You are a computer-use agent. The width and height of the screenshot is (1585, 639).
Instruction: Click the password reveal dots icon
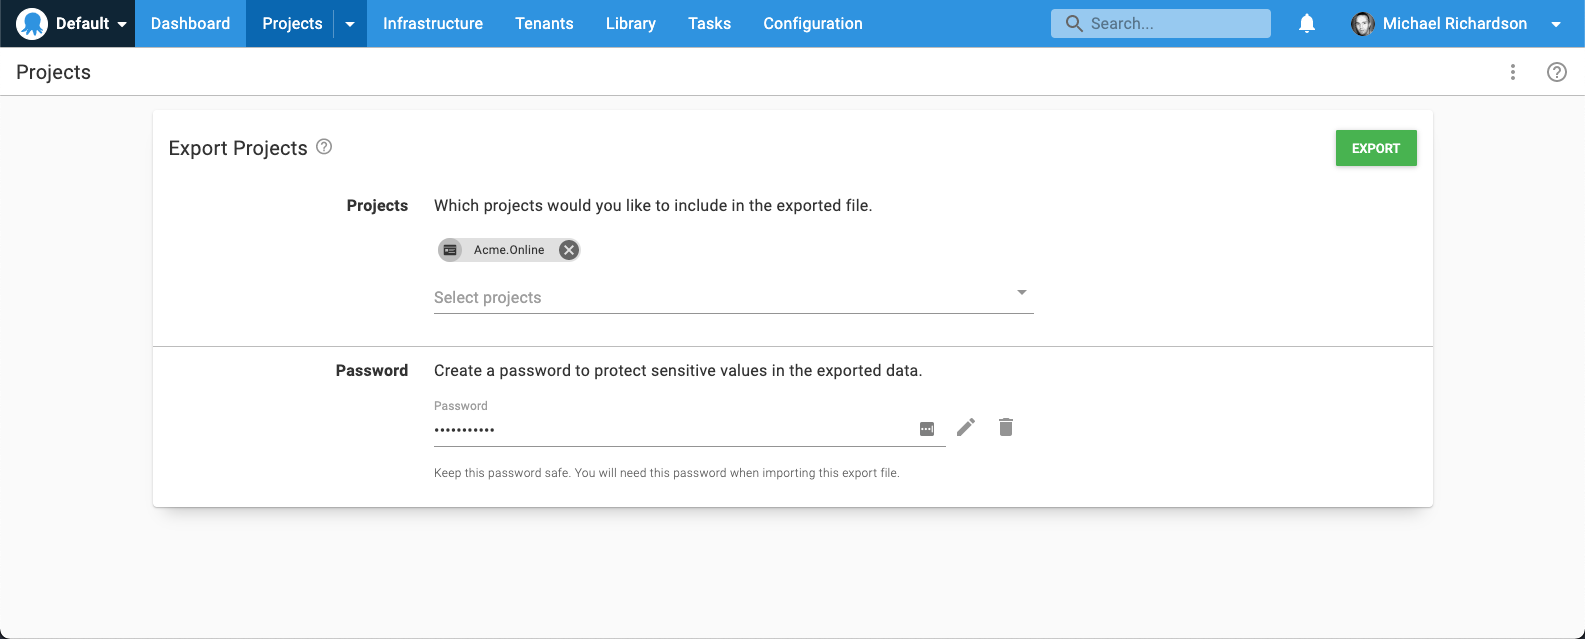click(x=927, y=429)
